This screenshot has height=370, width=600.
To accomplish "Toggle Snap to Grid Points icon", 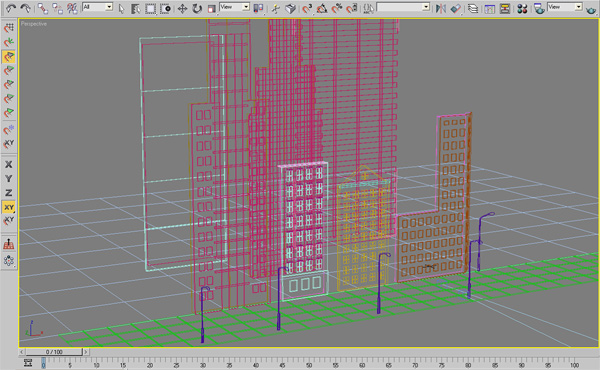I will pyautogui.click(x=9, y=28).
